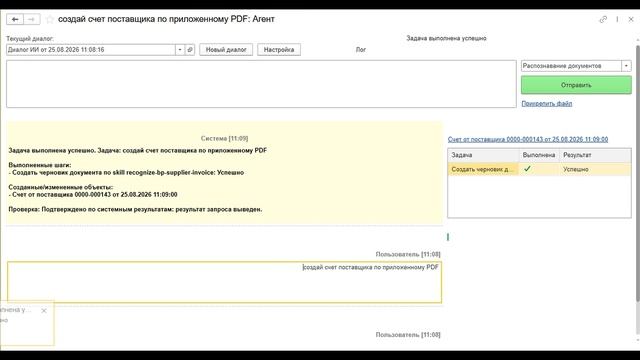The height and width of the screenshot is (360, 640).
Task: Go forward with the right arrow button
Action: pyautogui.click(x=31, y=19)
